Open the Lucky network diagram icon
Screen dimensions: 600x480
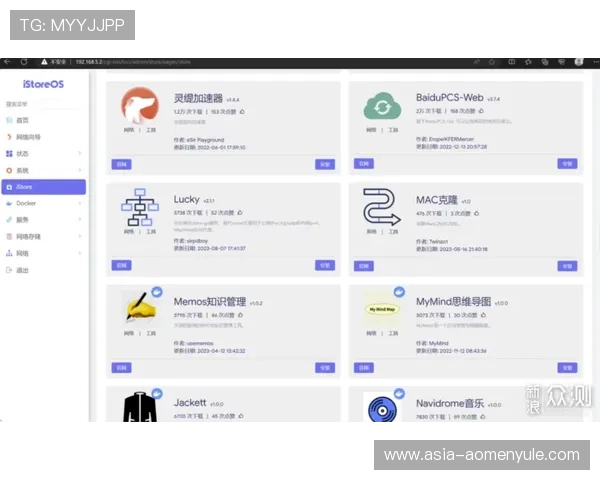click(140, 207)
